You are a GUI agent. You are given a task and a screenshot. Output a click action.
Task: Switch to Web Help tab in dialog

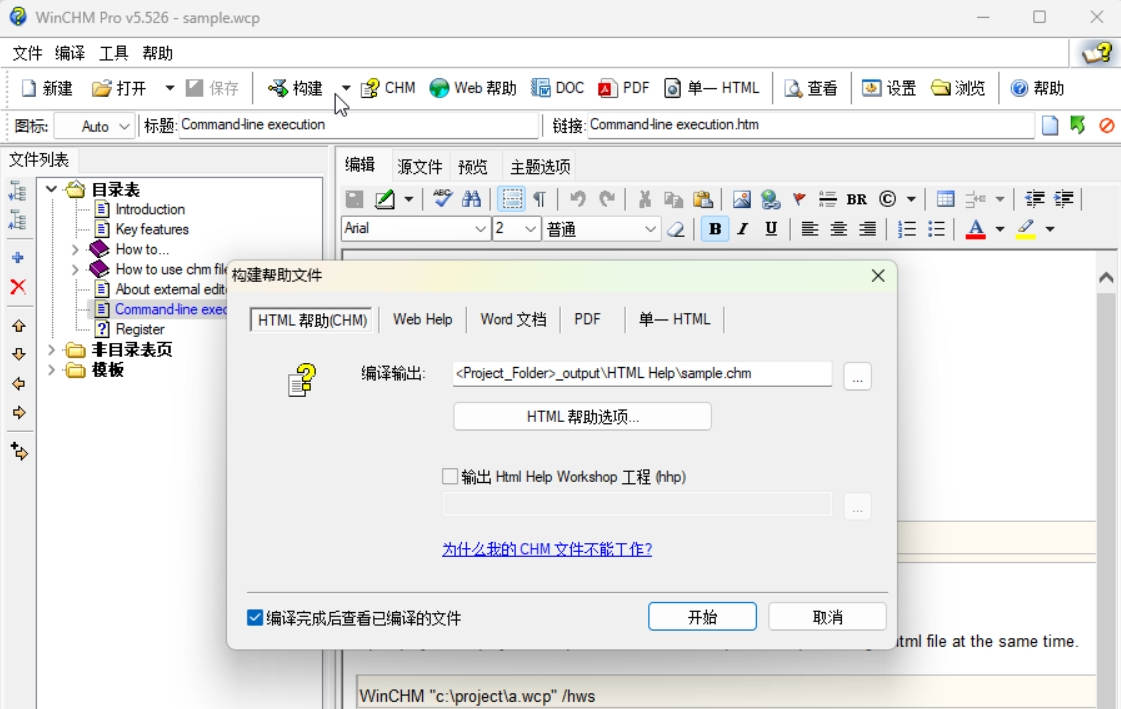point(423,319)
